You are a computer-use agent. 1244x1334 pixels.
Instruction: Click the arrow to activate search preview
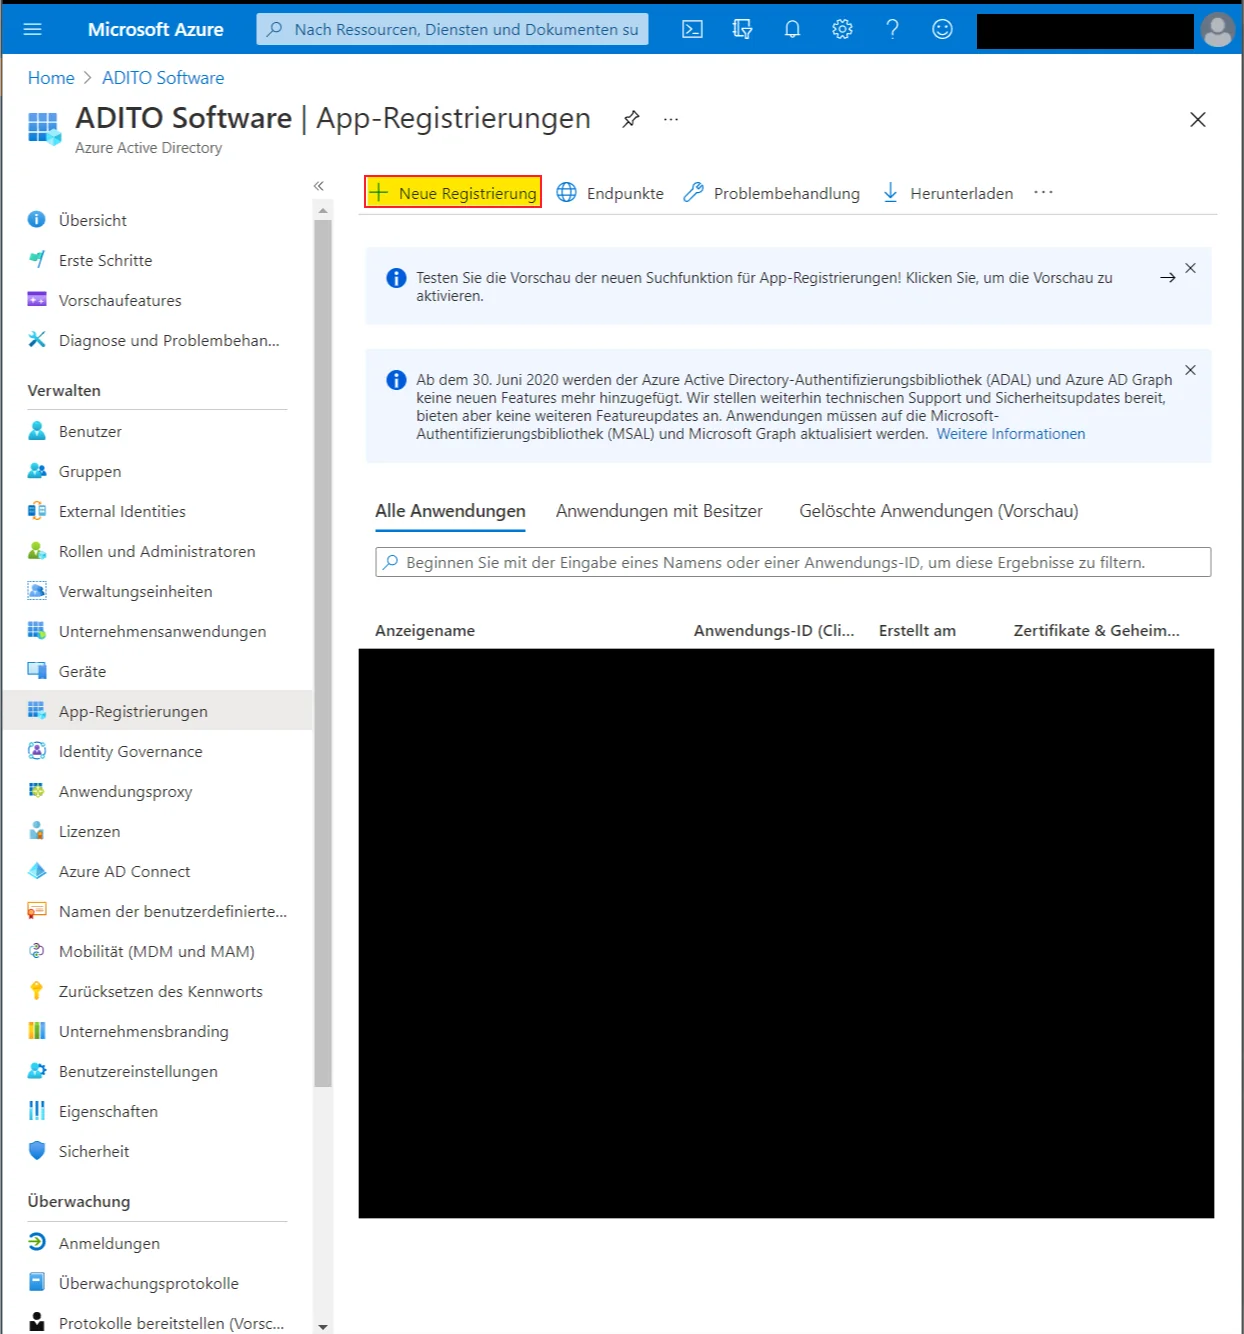pyautogui.click(x=1167, y=278)
